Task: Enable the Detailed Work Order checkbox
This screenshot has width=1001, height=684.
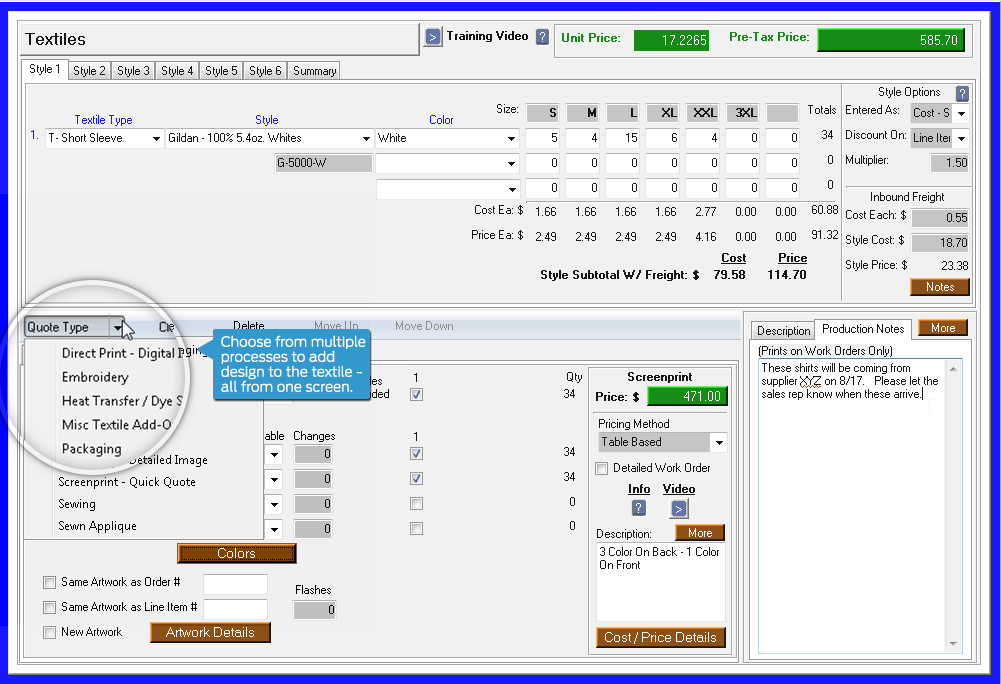Action: pos(602,468)
